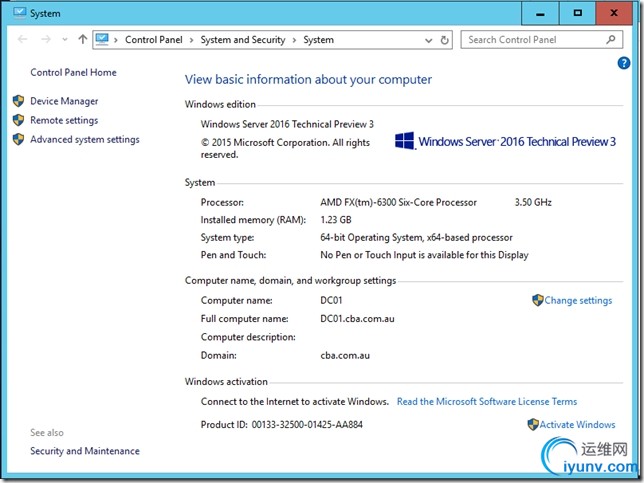Select System and Security breadcrumb
The image size is (644, 483).
pos(243,40)
